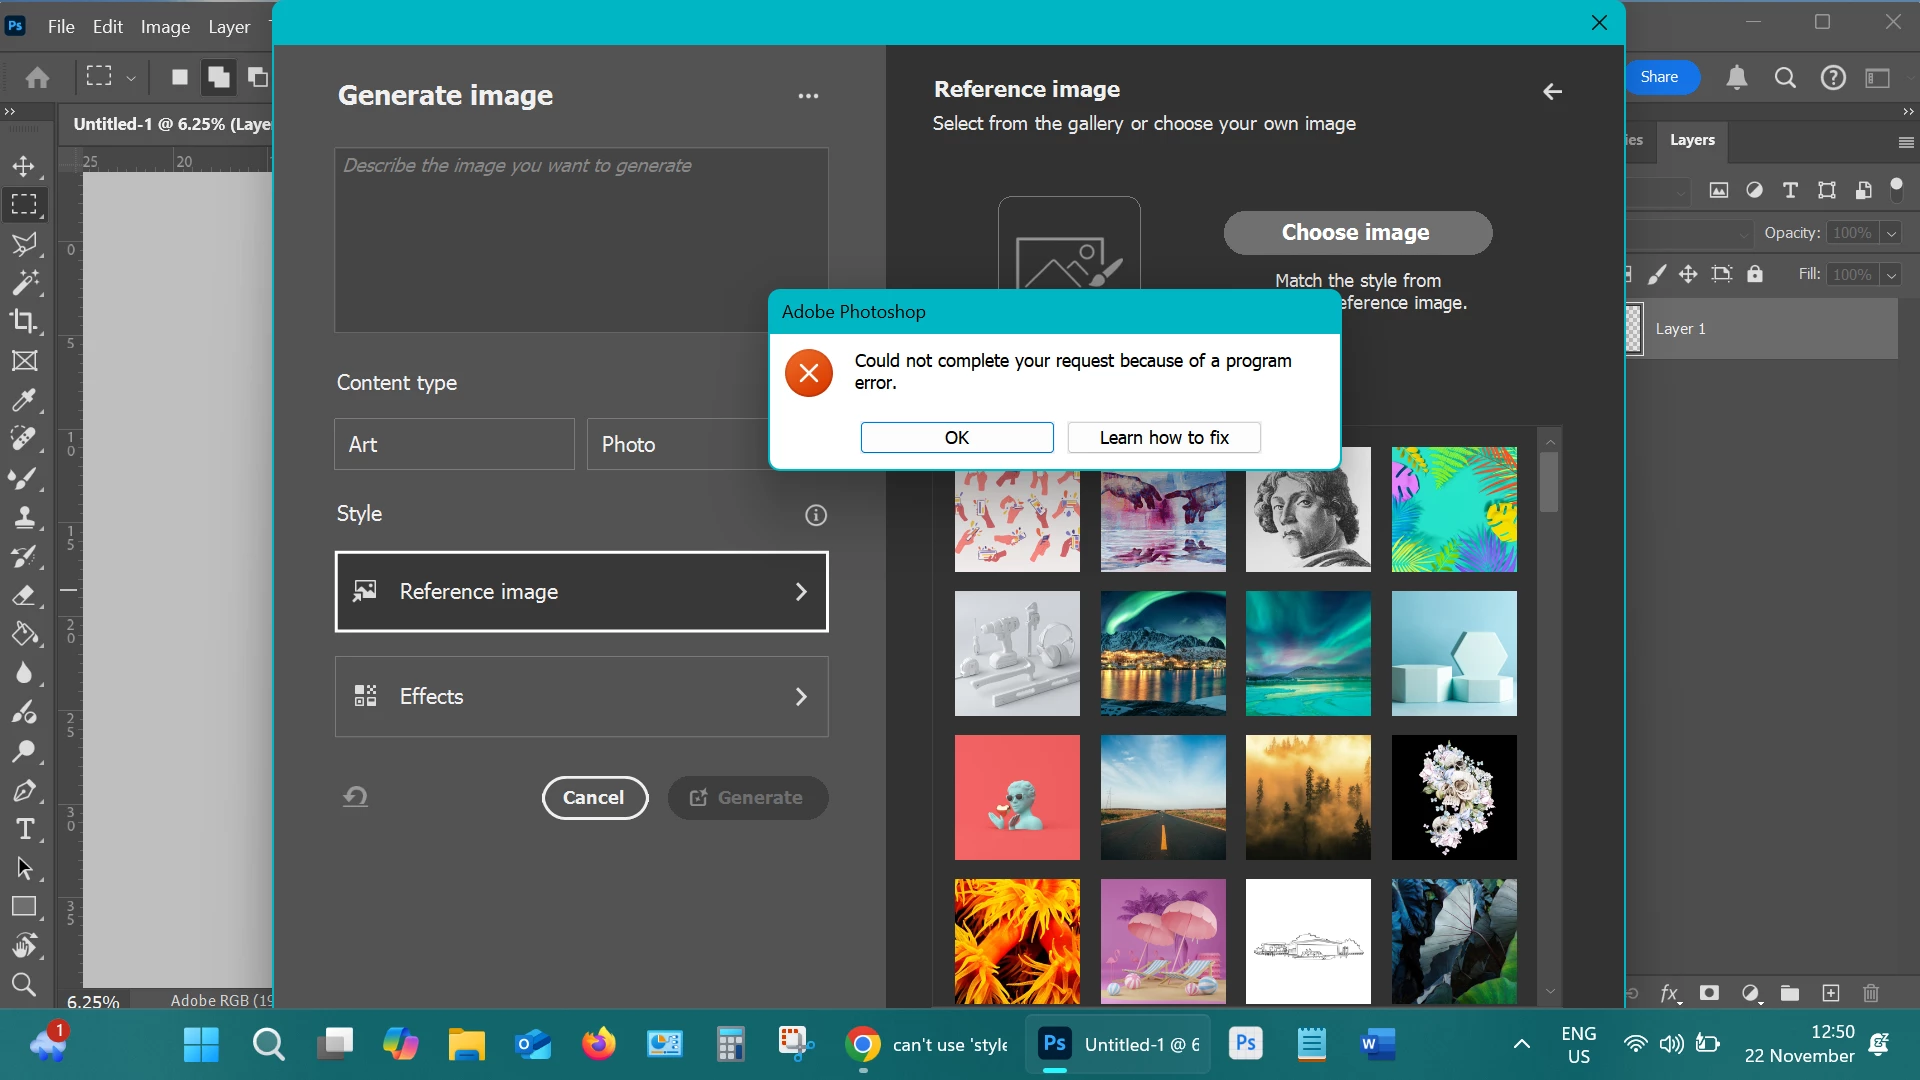Select Art content type
Viewport: 1920px width, 1080px height.
tap(454, 444)
